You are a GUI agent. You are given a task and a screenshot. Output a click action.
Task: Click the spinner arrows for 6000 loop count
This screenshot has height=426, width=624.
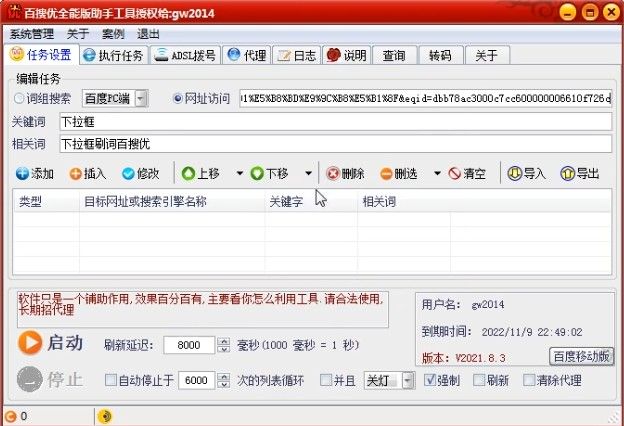point(224,380)
